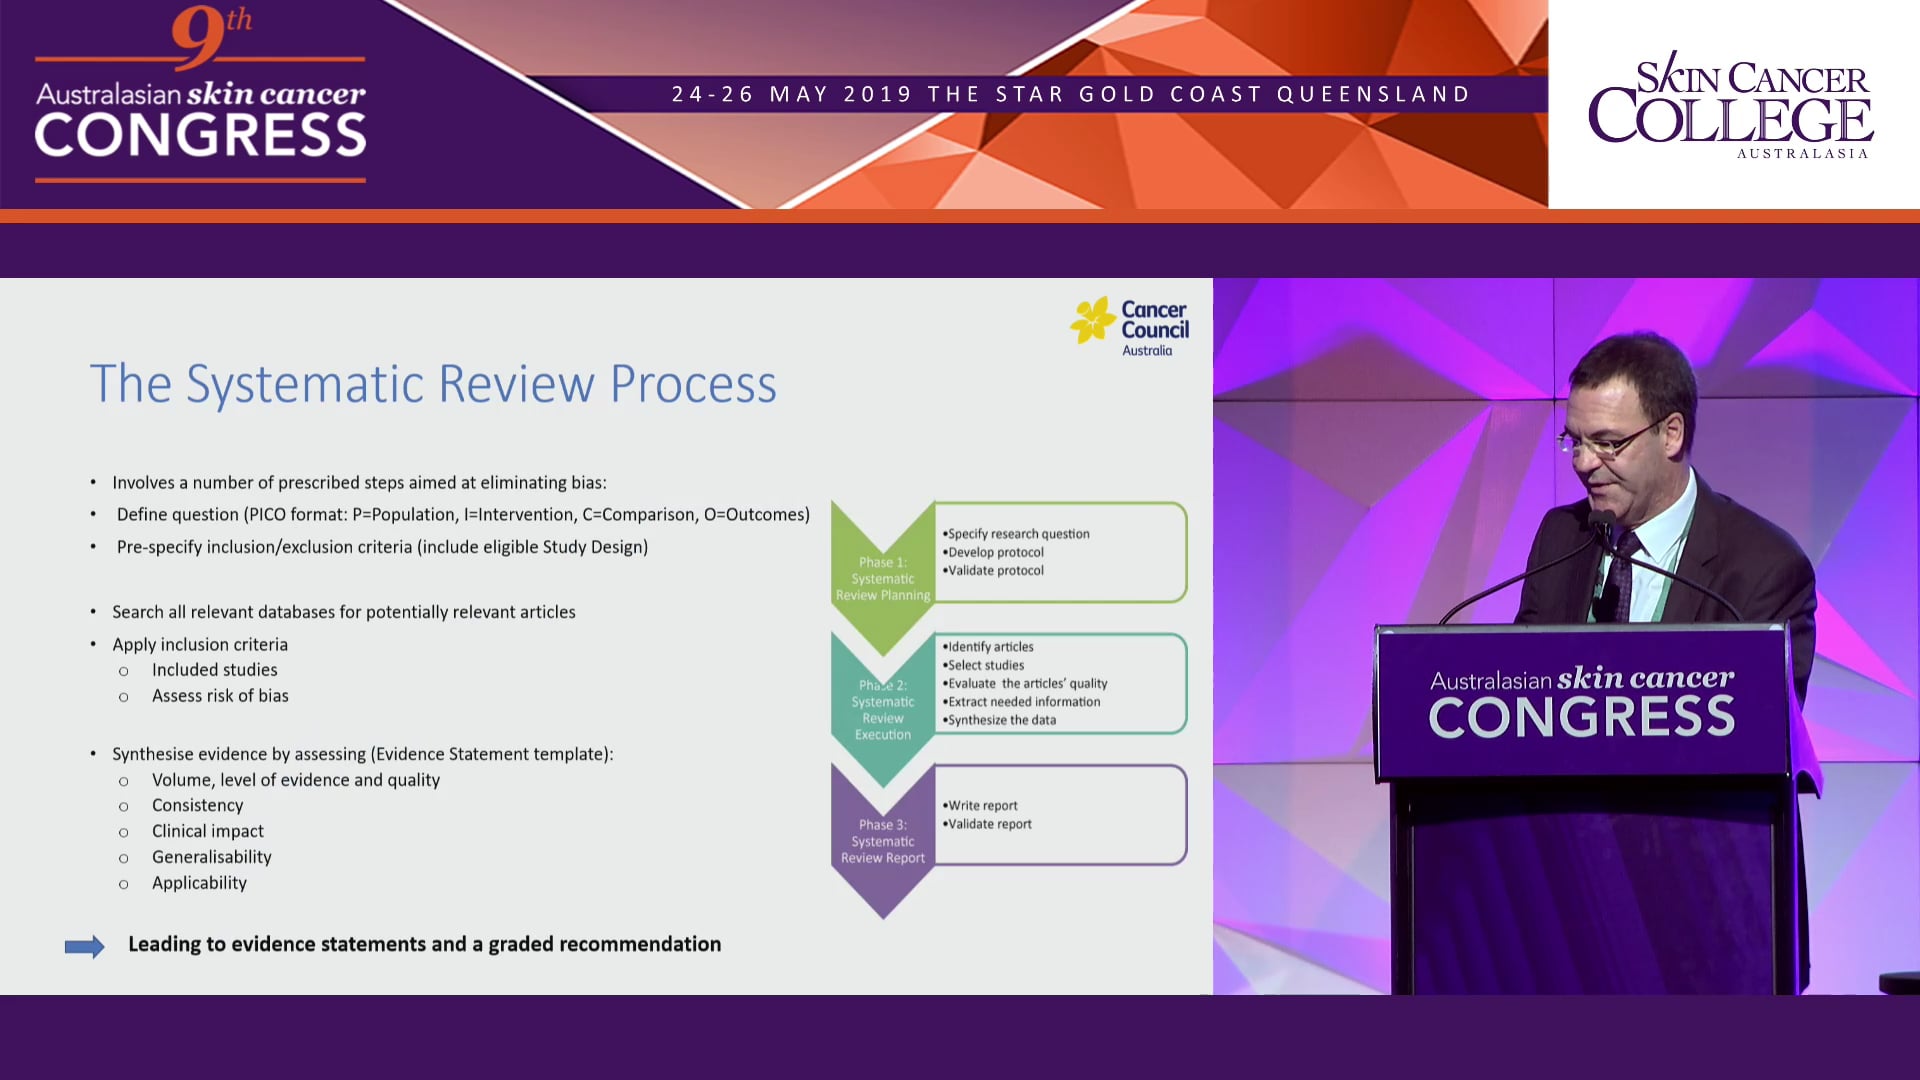The height and width of the screenshot is (1080, 1920).
Task: Select the slide title The Systematic Review Process
Action: coord(433,383)
